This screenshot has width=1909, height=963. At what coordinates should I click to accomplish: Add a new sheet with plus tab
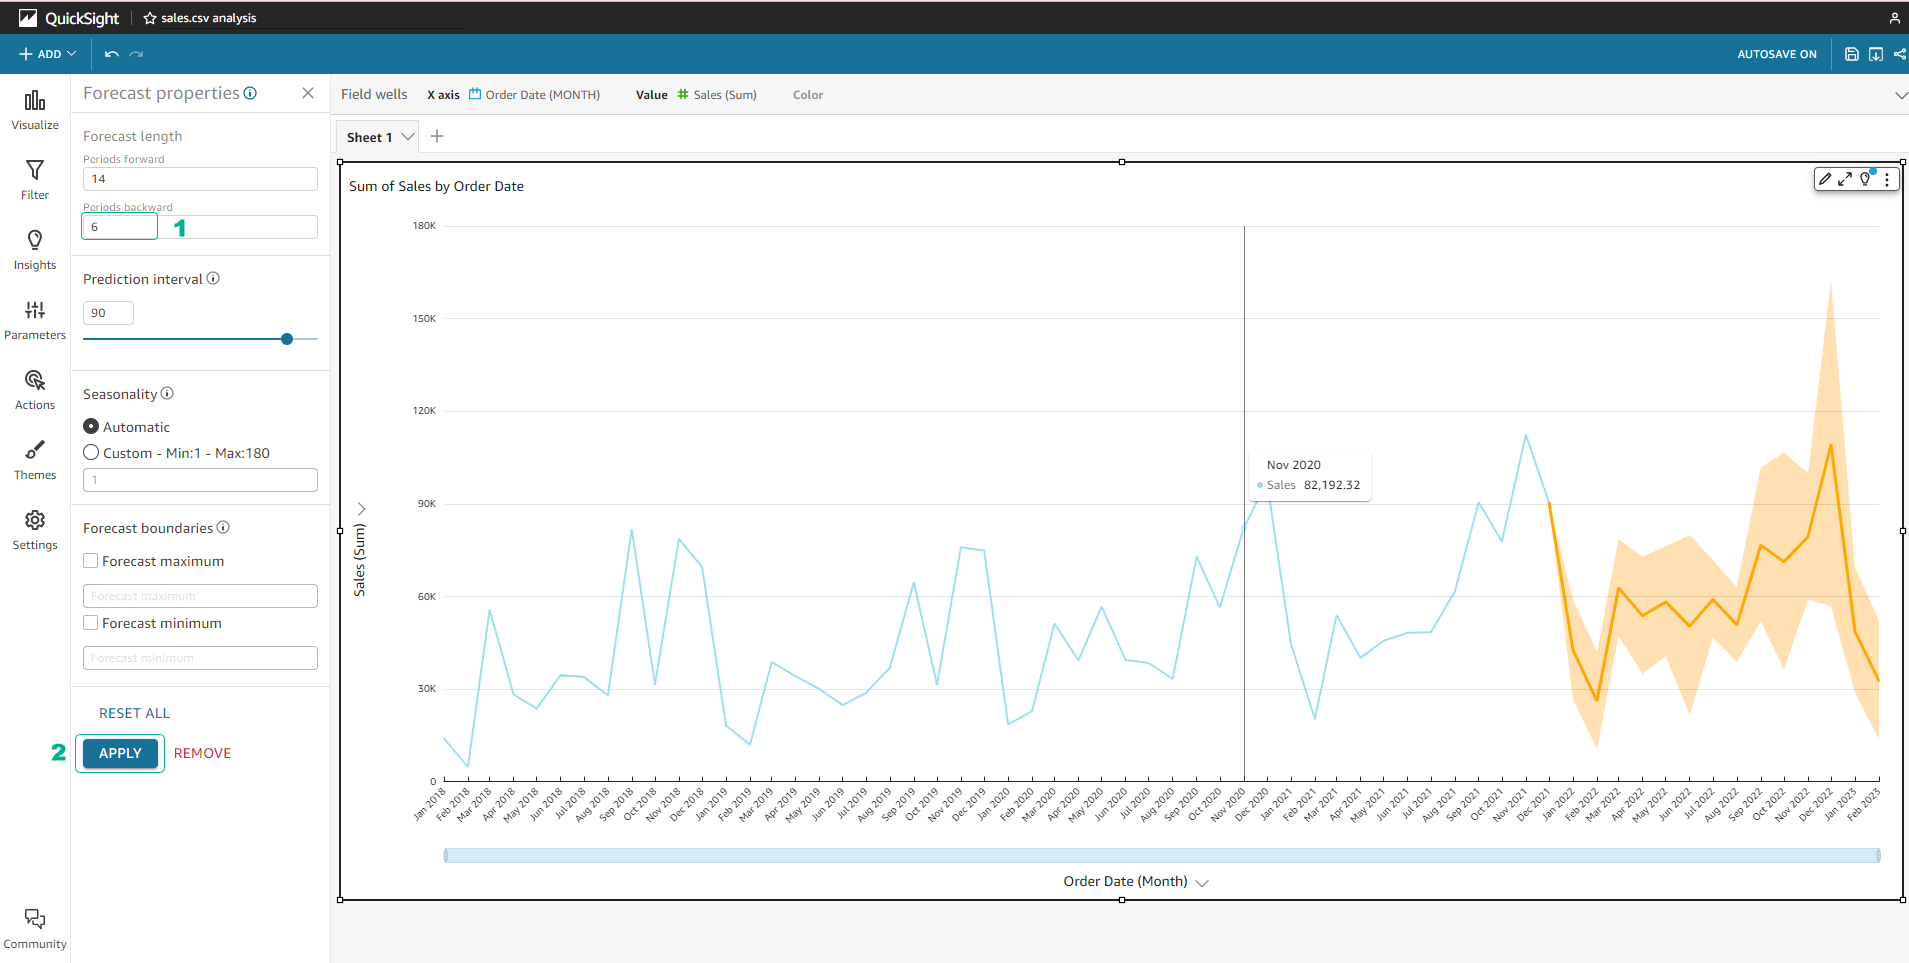pos(437,136)
